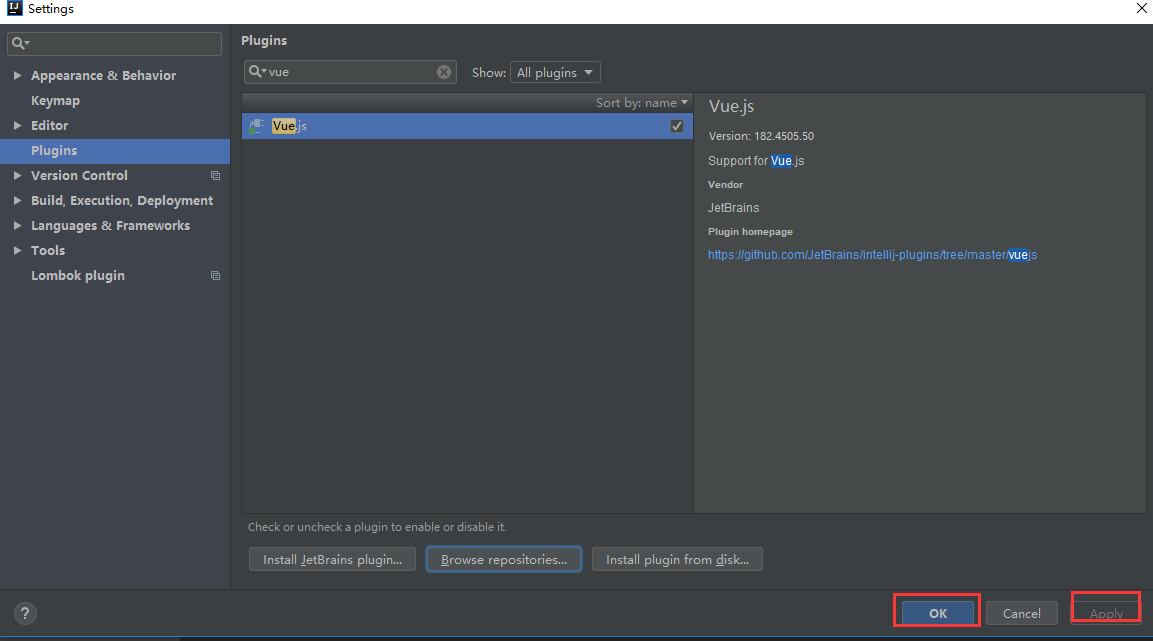Open the Show All plugins dropdown
The width and height of the screenshot is (1153, 641).
tap(555, 72)
